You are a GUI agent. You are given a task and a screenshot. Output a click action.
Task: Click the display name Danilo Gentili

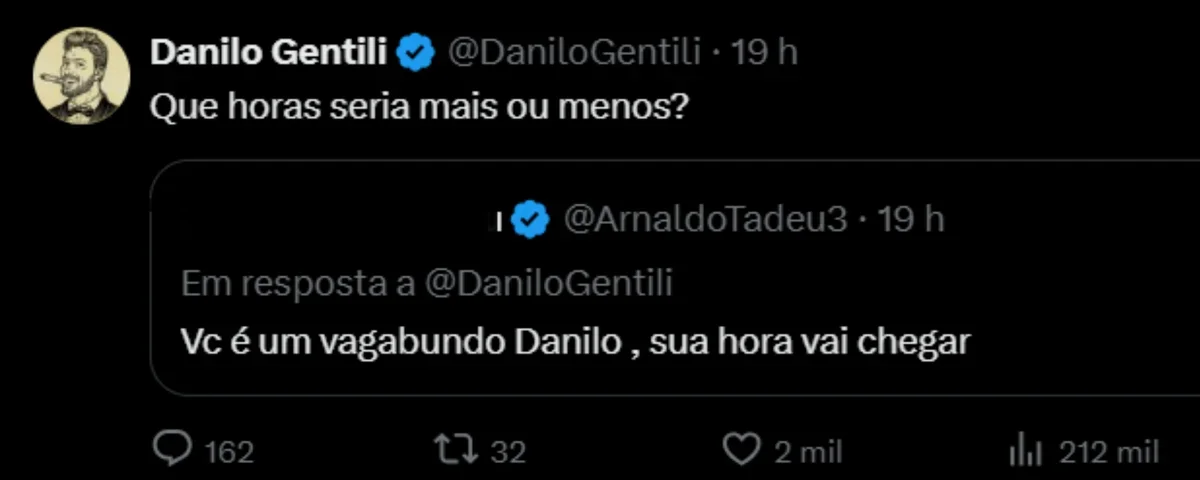[269, 53]
